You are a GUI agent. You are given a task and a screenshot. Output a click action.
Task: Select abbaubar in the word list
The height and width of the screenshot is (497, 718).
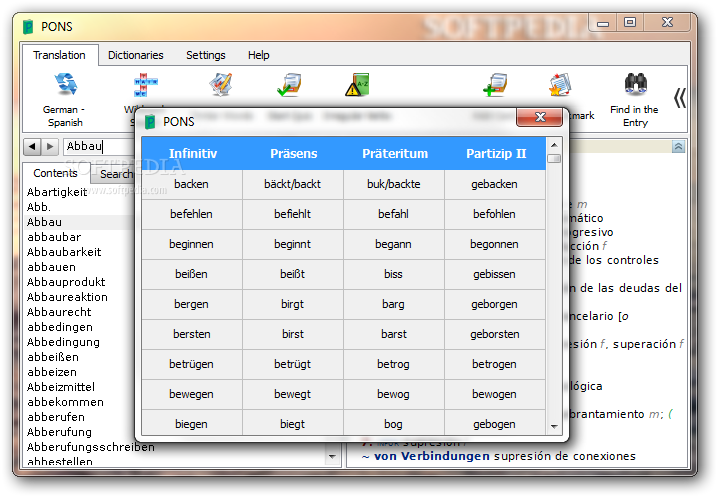(x=54, y=237)
